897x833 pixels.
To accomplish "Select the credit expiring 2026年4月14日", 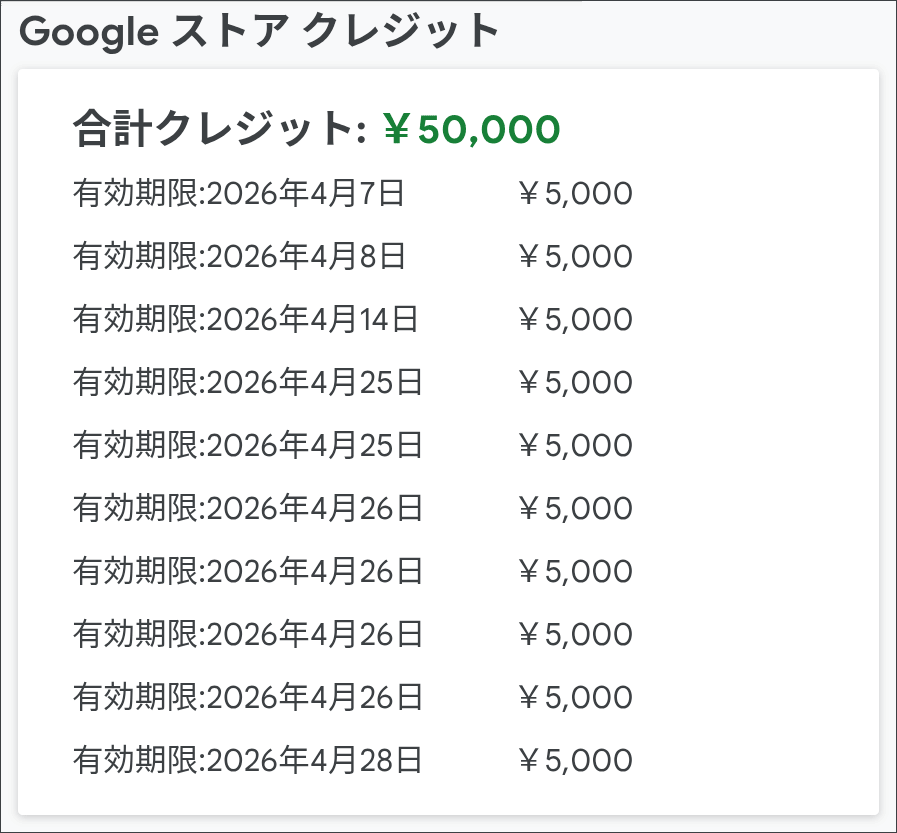I will (x=245, y=319).
